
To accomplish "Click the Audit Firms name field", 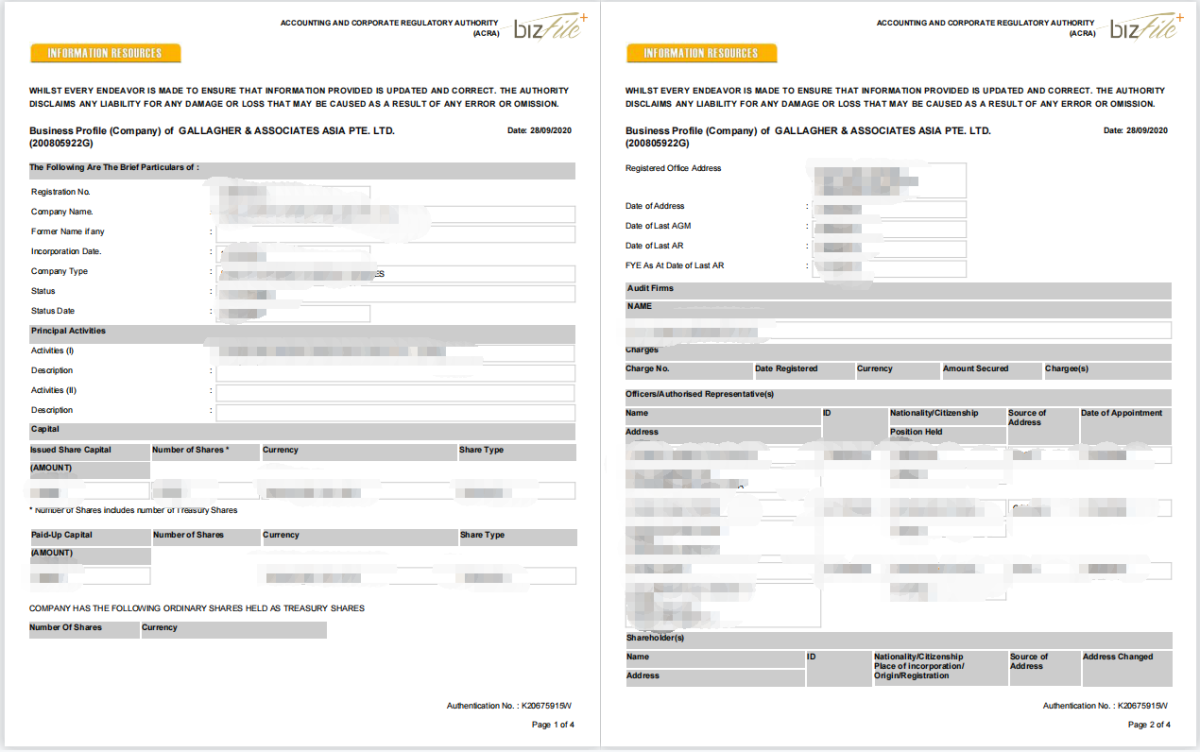I will (897, 330).
